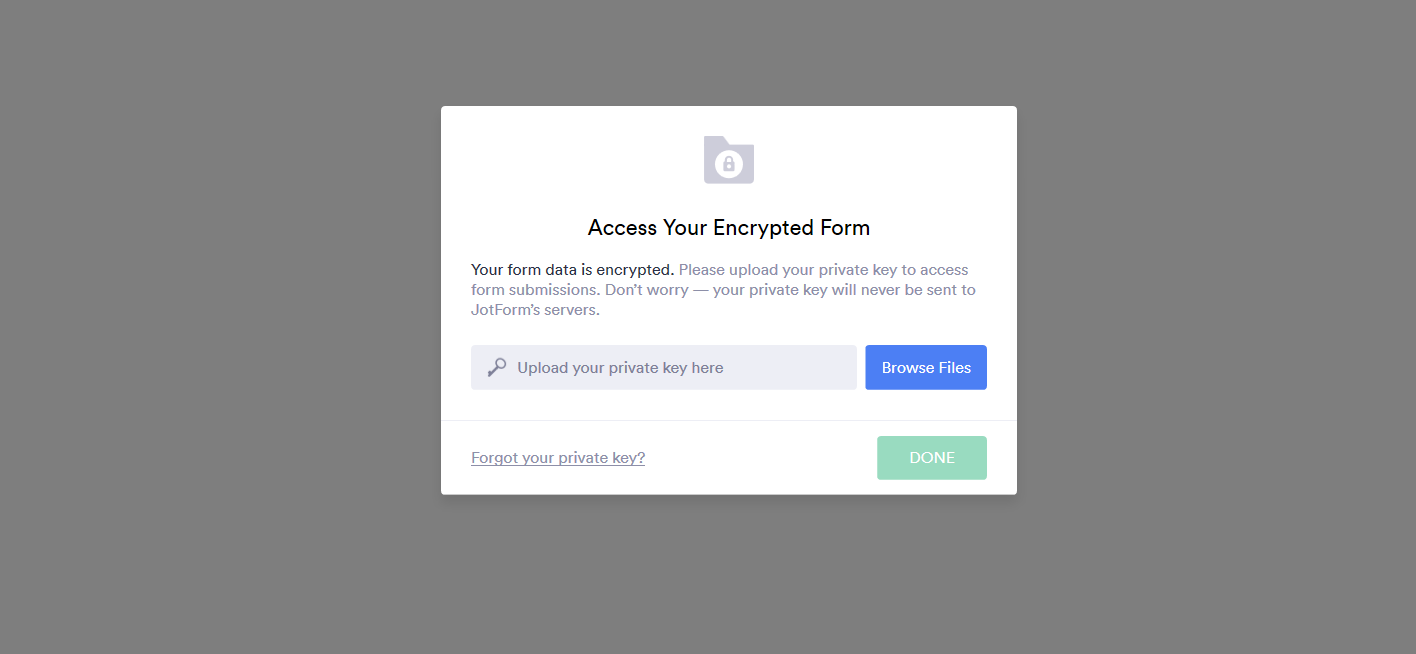Click the folder security icon in the dialog header

pos(728,160)
